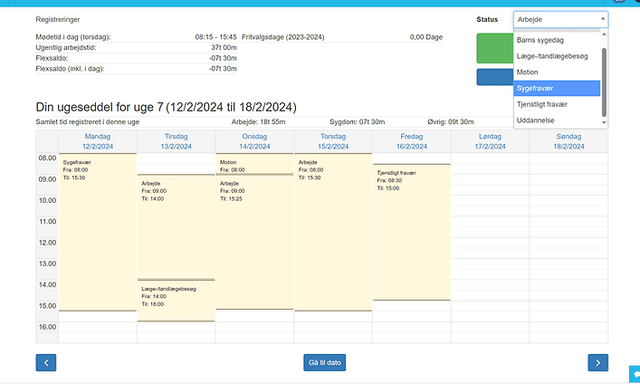Open Onsdag 14/2/2024 column header
This screenshot has height=384, width=640.
click(255, 141)
